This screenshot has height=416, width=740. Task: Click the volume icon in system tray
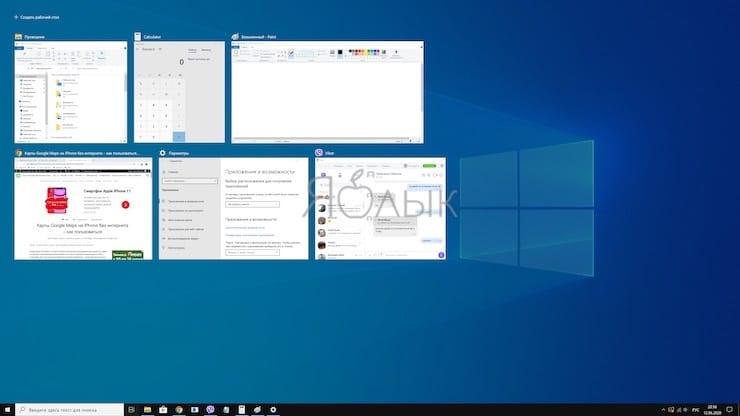pyautogui.click(x=685, y=410)
